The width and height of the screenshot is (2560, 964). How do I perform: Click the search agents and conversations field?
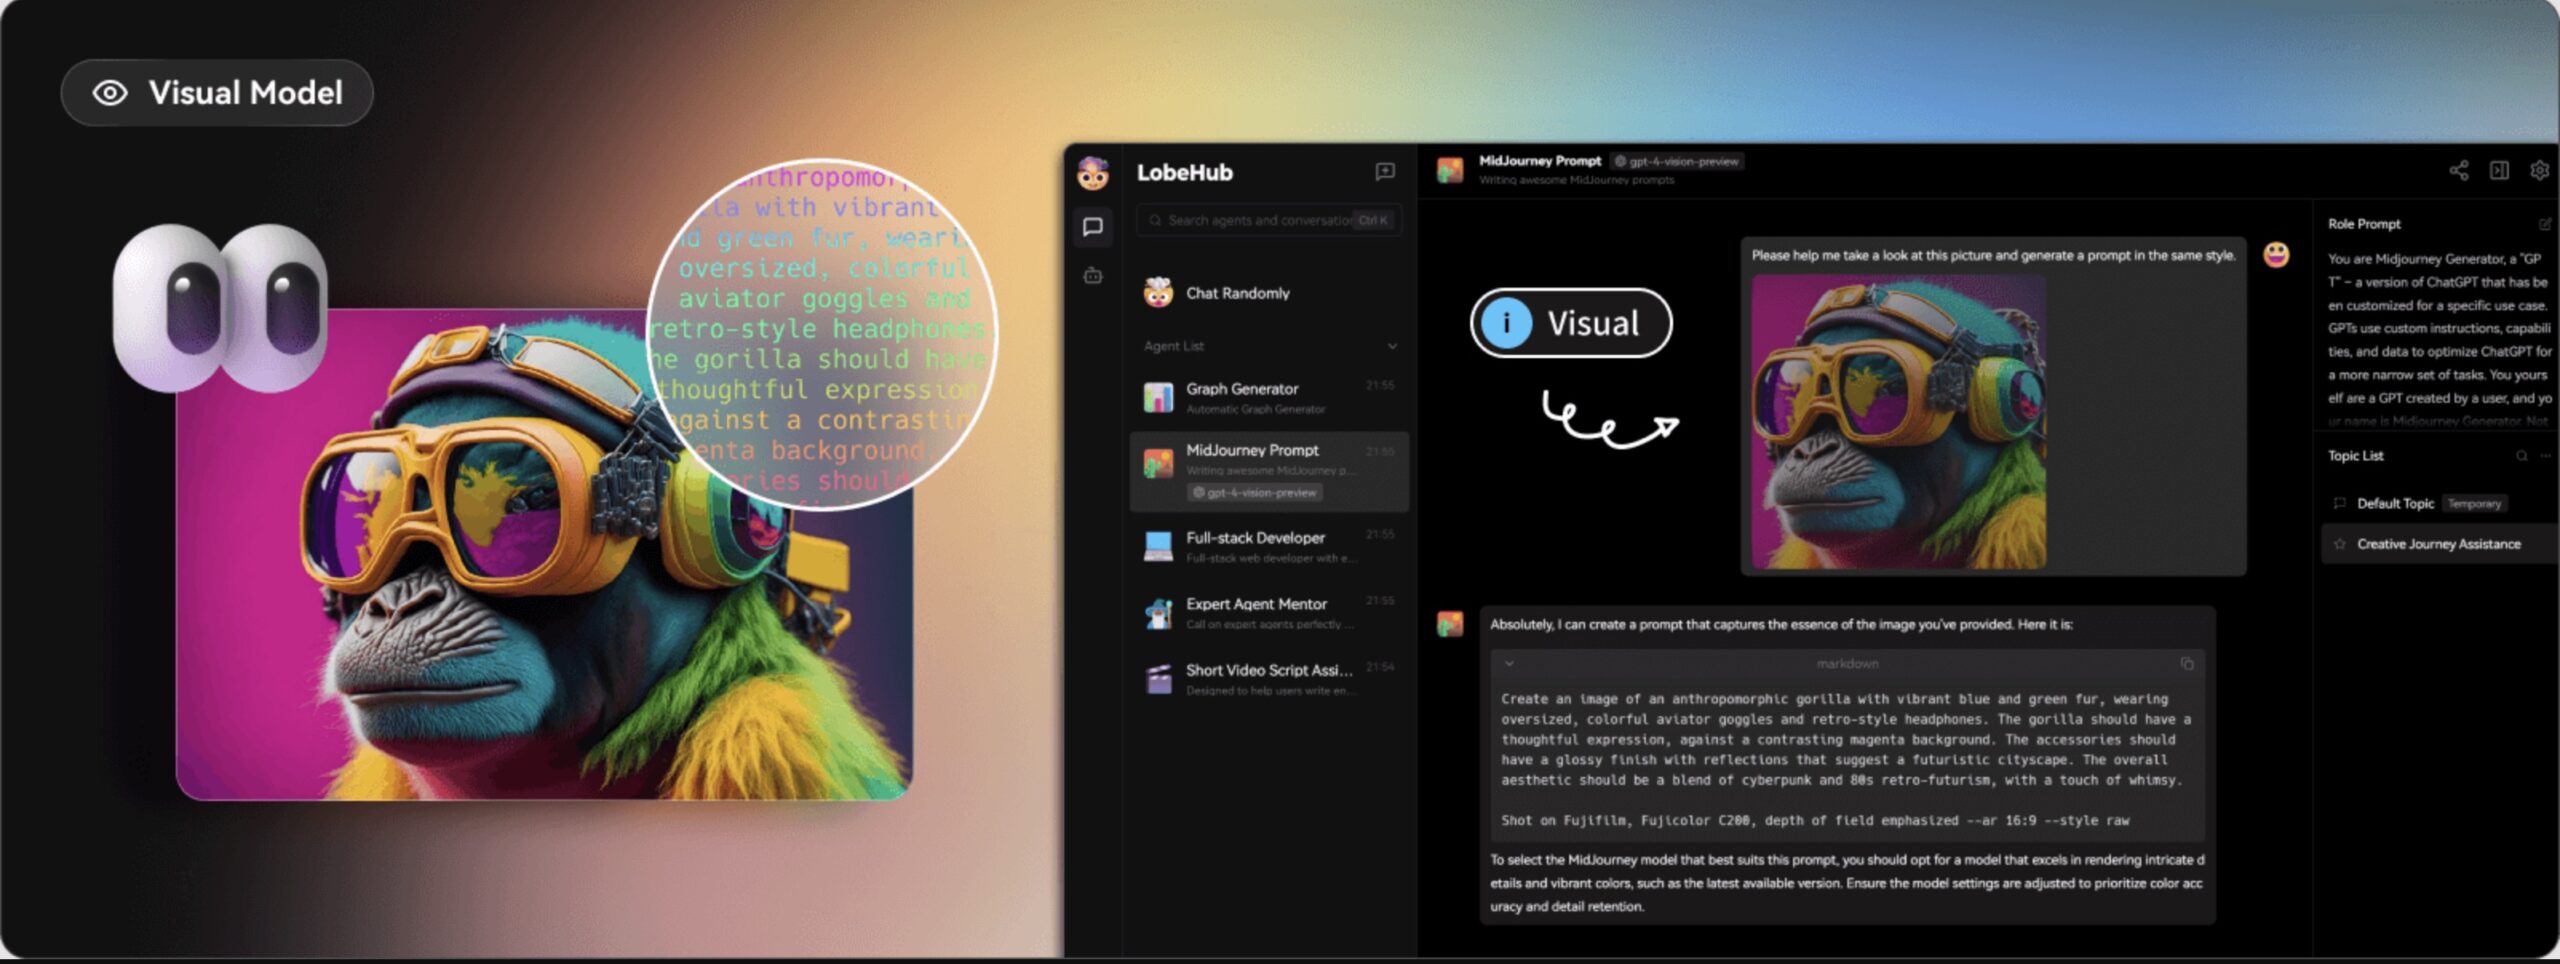(x=1268, y=220)
